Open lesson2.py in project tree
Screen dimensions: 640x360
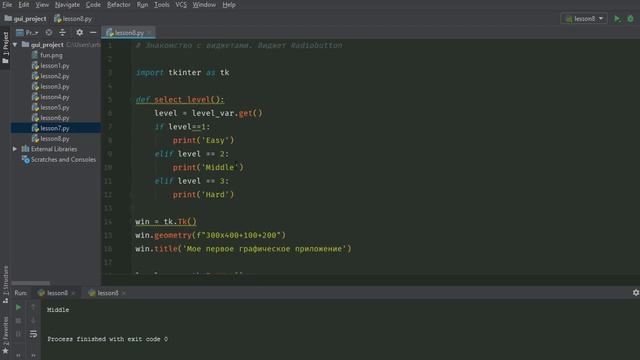pyautogui.click(x=55, y=76)
